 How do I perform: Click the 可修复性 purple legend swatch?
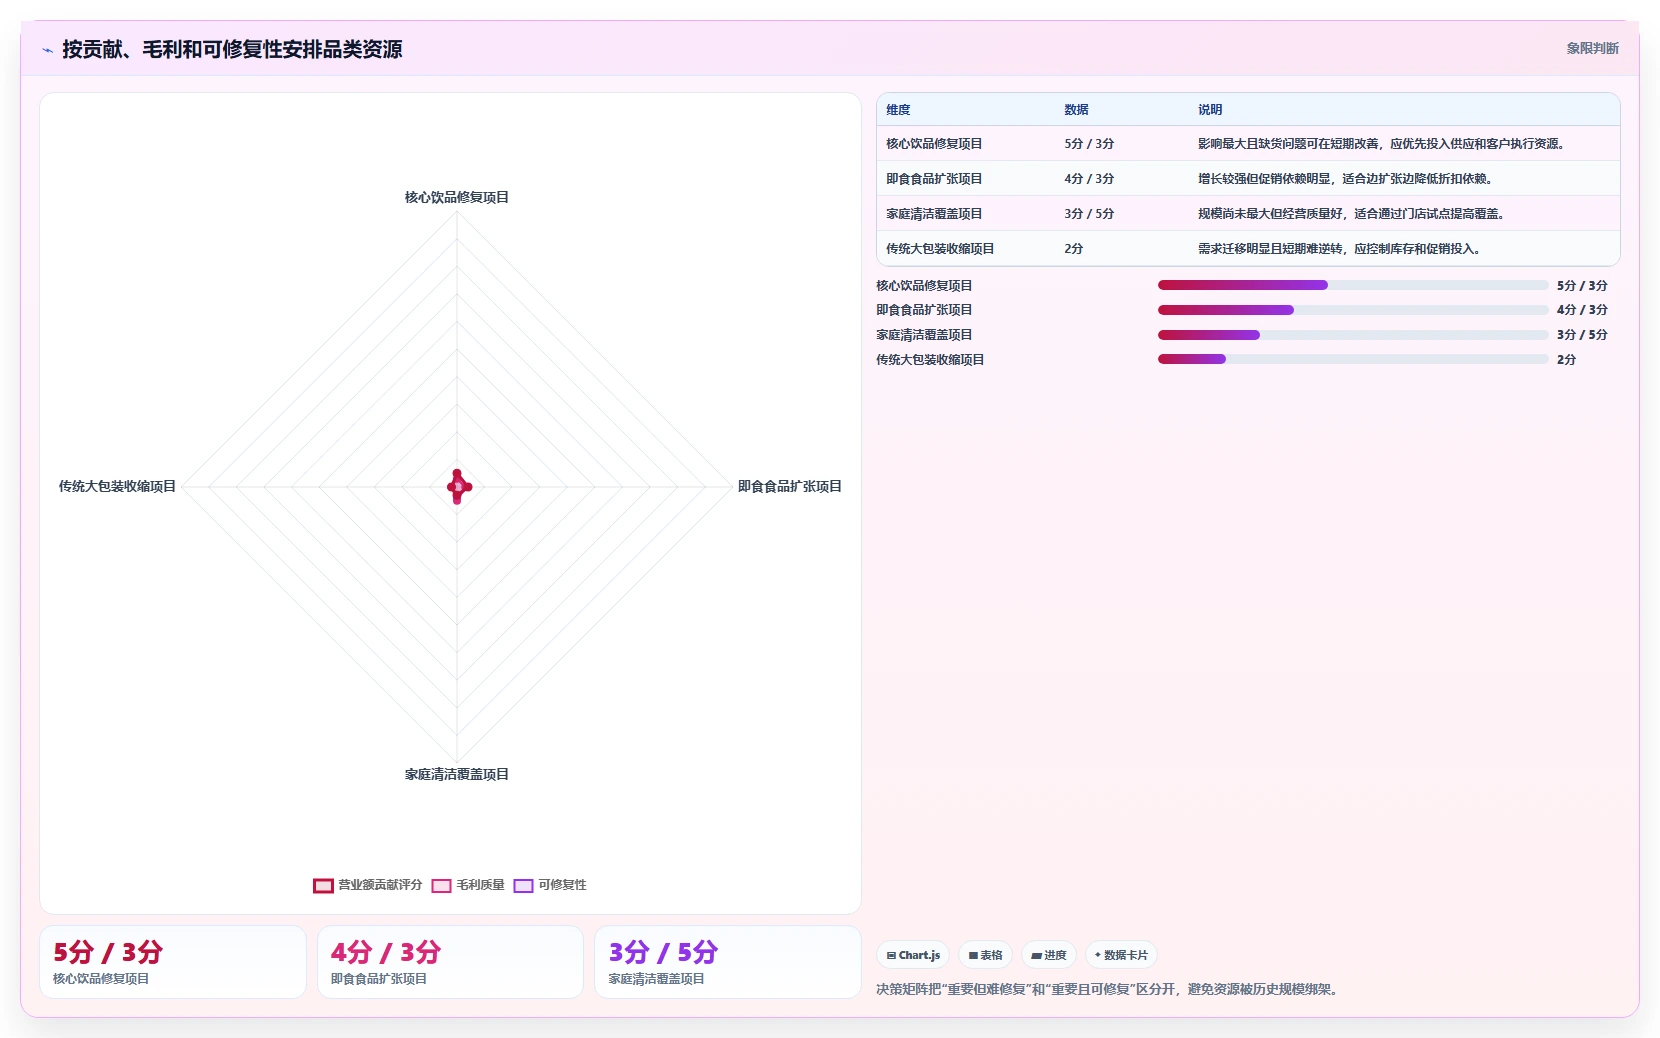524,885
